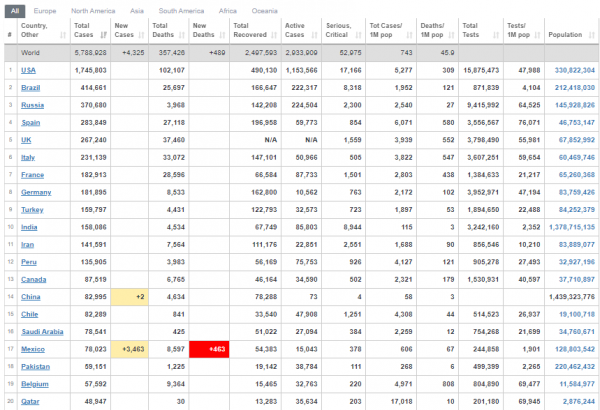This screenshot has height=410, width=600.
Task: Sort by Total Cases column arrow icon
Action: [103, 35]
